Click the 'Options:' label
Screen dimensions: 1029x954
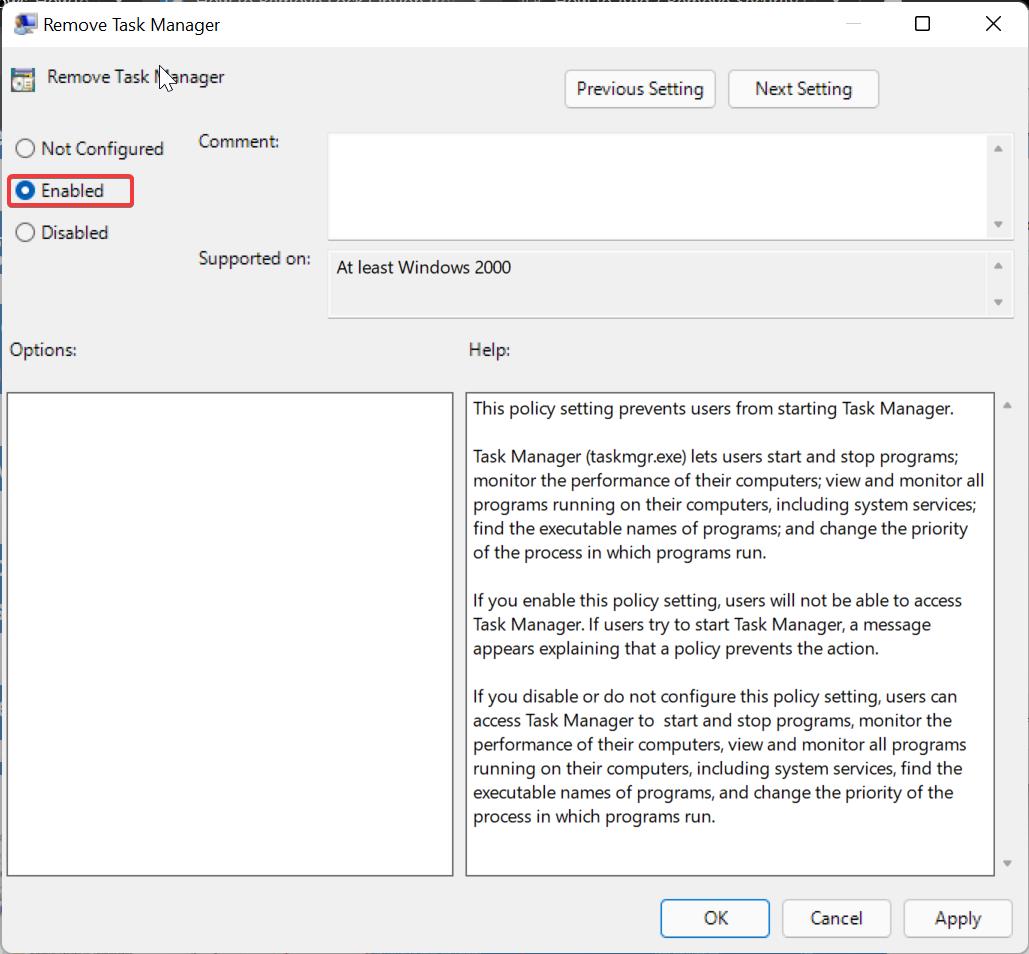click(43, 350)
